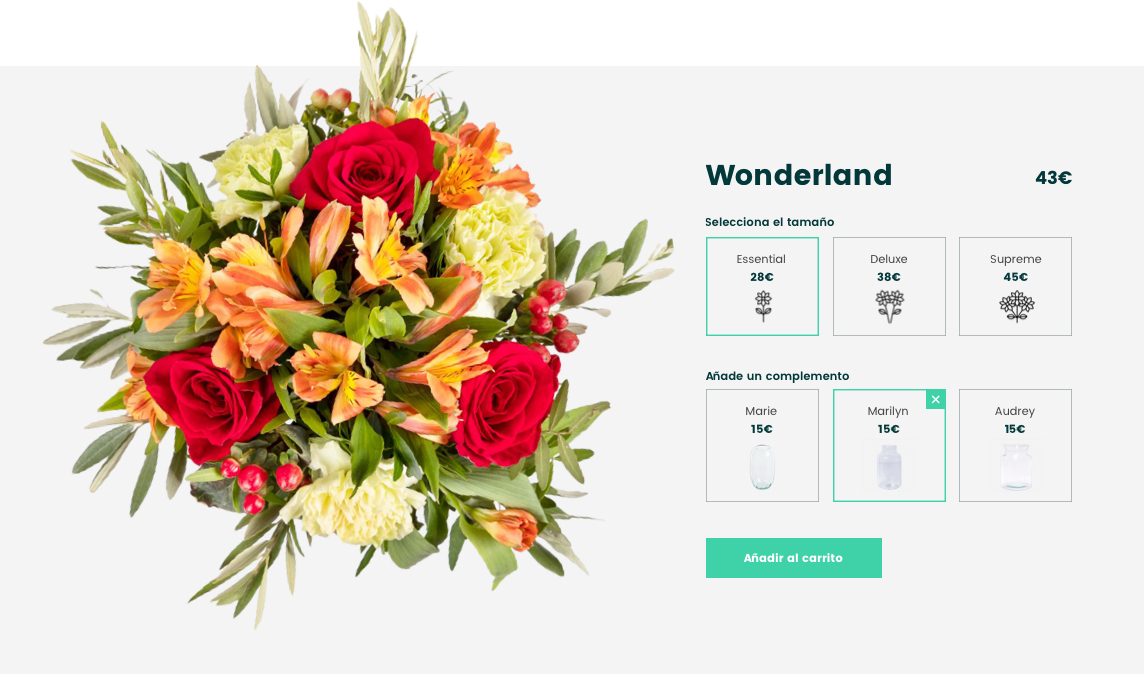Click the Wonderland product title
1144x674 pixels.
click(798, 175)
